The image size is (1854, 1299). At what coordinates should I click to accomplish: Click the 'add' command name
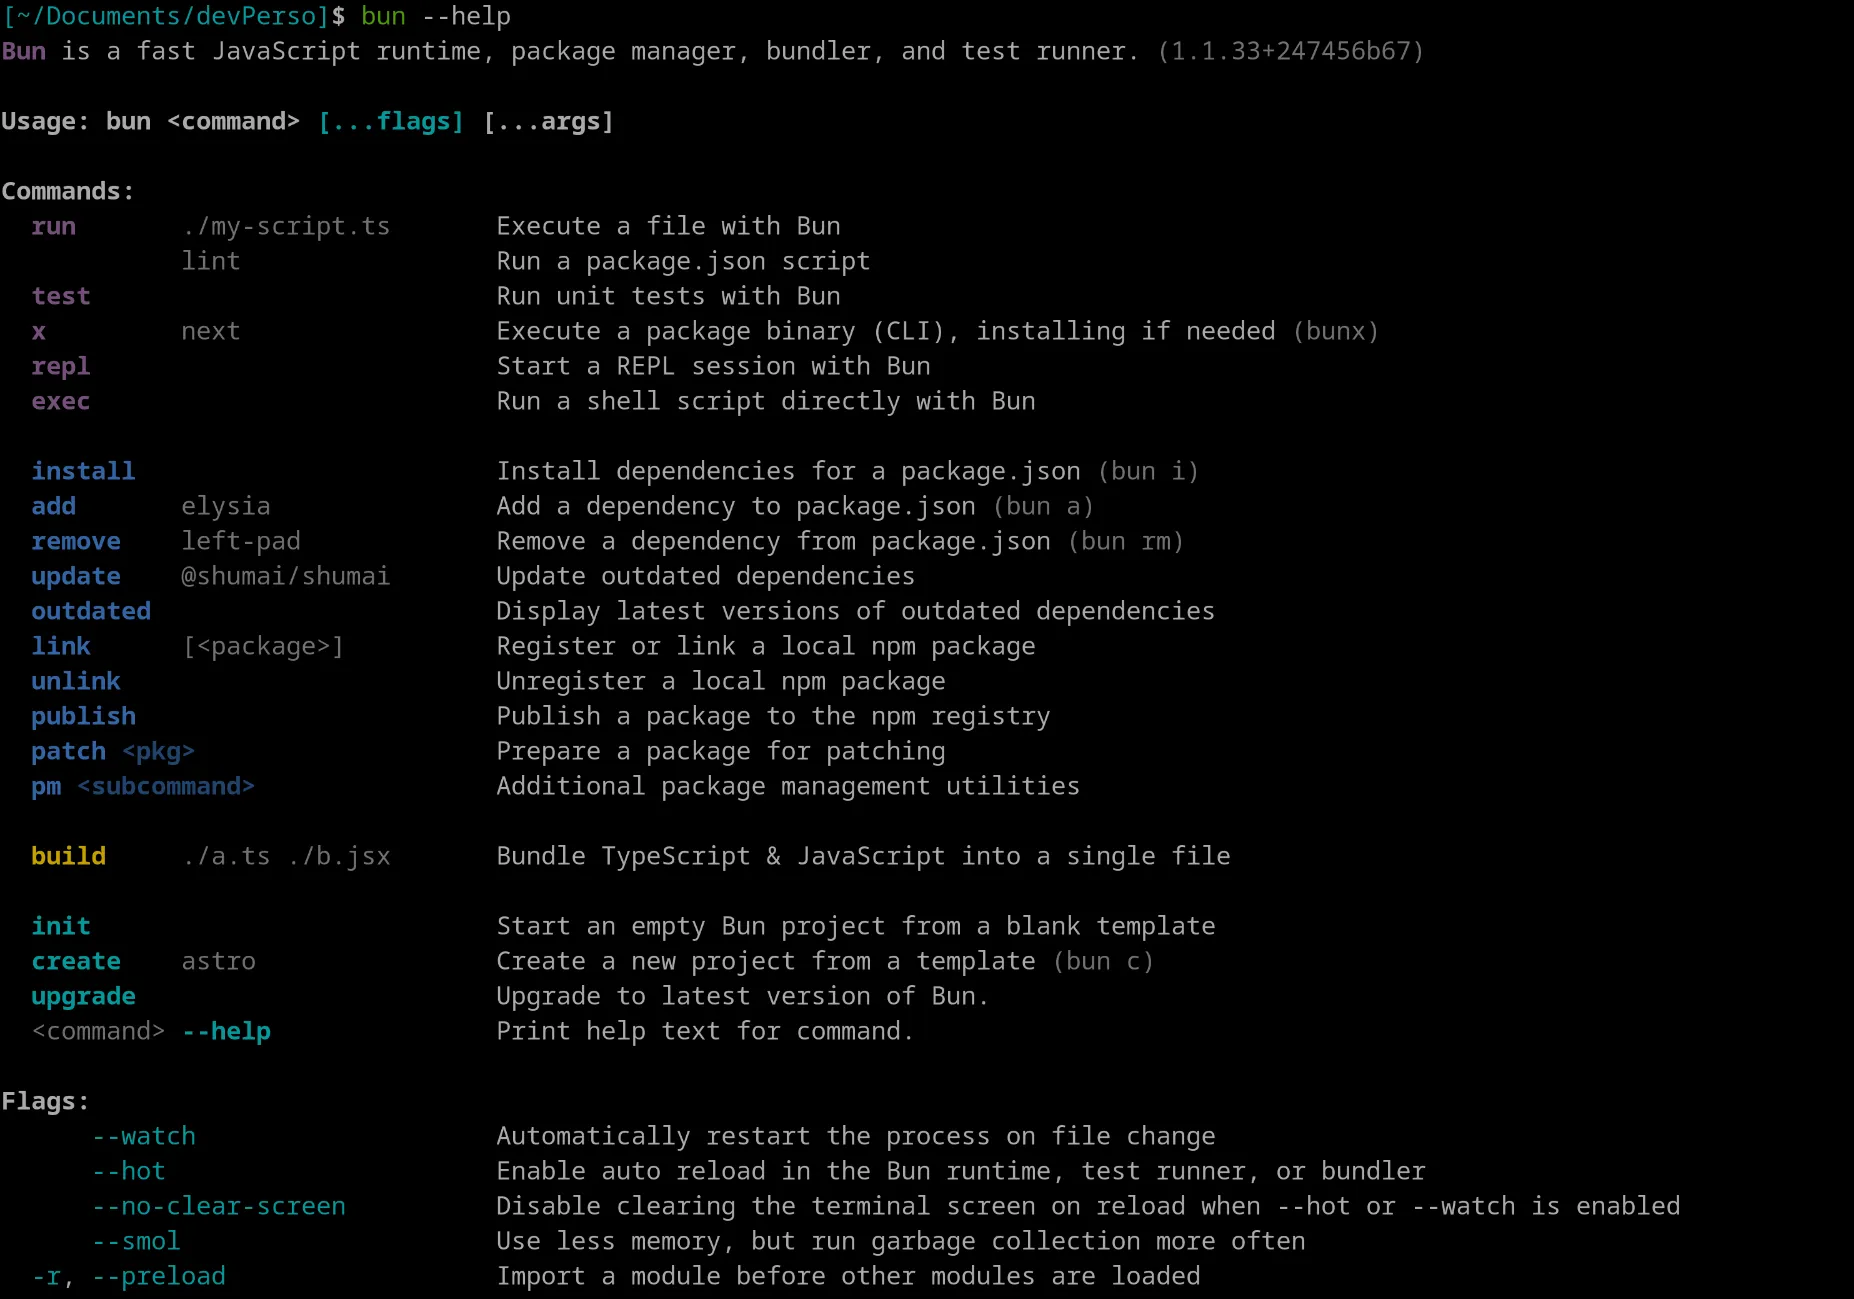(53, 506)
